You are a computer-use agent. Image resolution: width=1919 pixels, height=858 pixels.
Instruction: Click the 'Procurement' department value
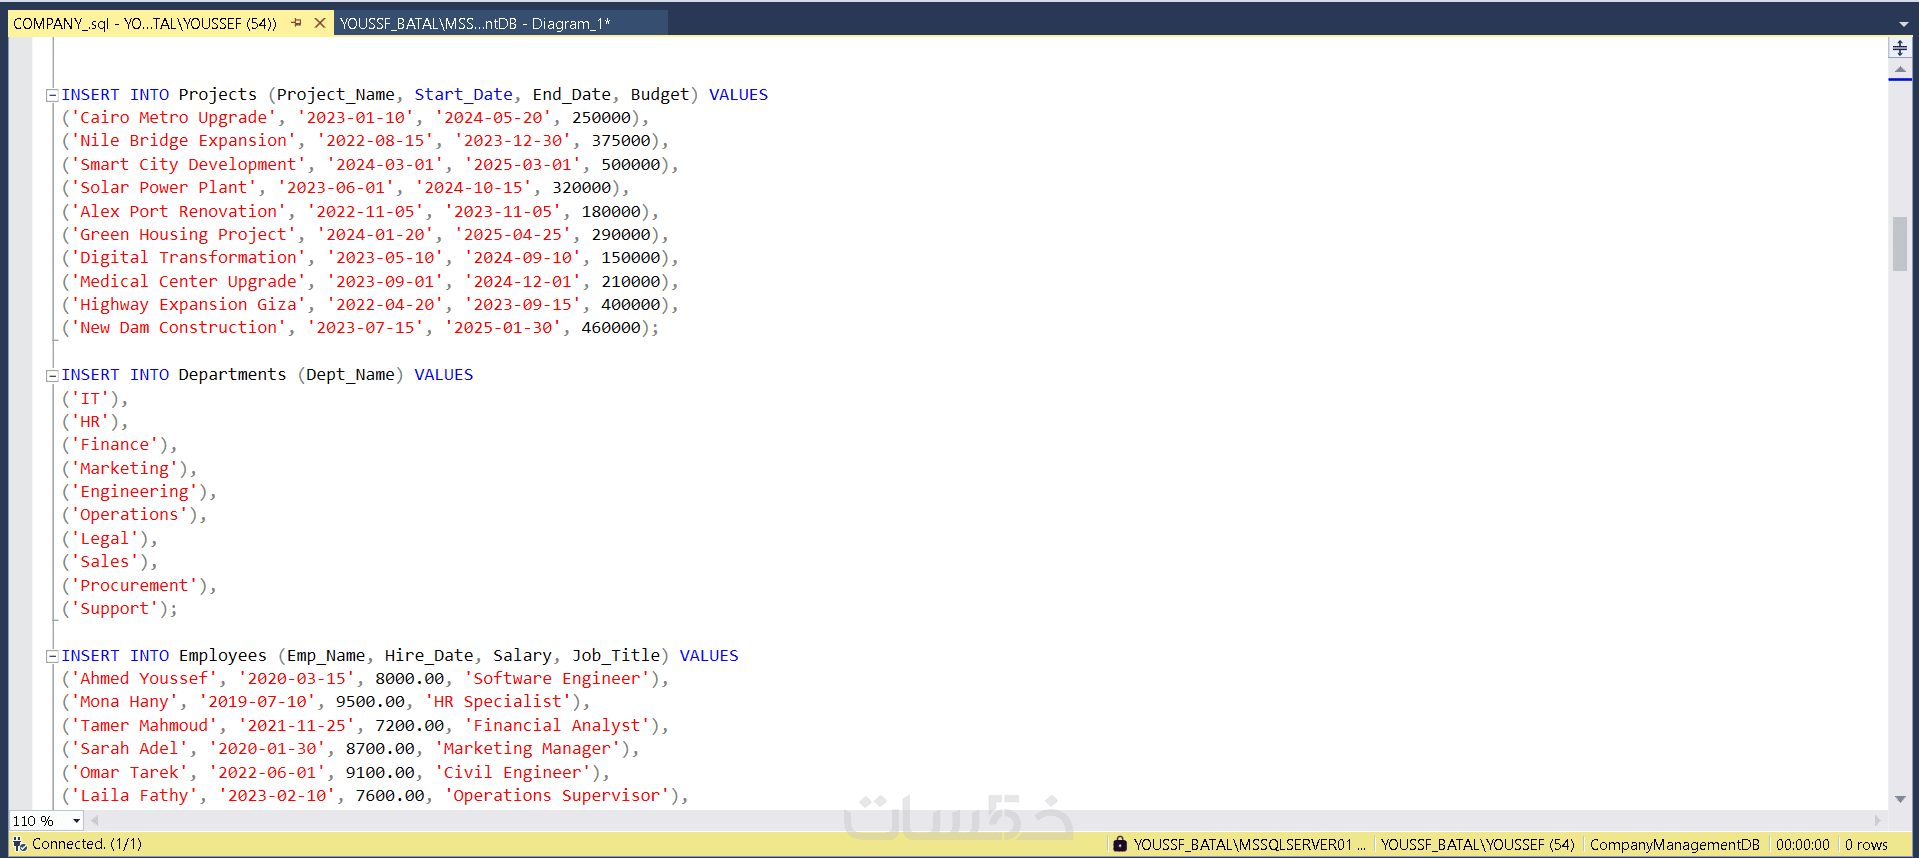(x=134, y=586)
